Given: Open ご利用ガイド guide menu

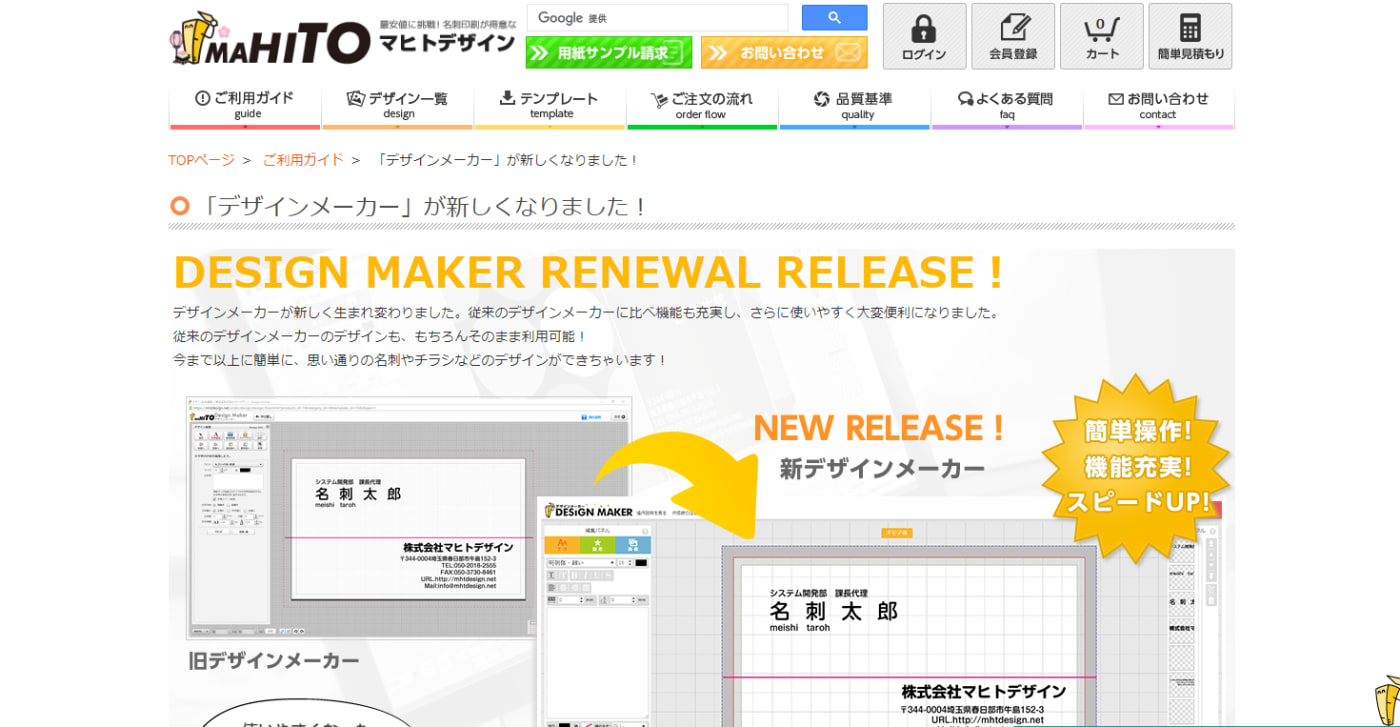Looking at the screenshot, I should point(245,105).
